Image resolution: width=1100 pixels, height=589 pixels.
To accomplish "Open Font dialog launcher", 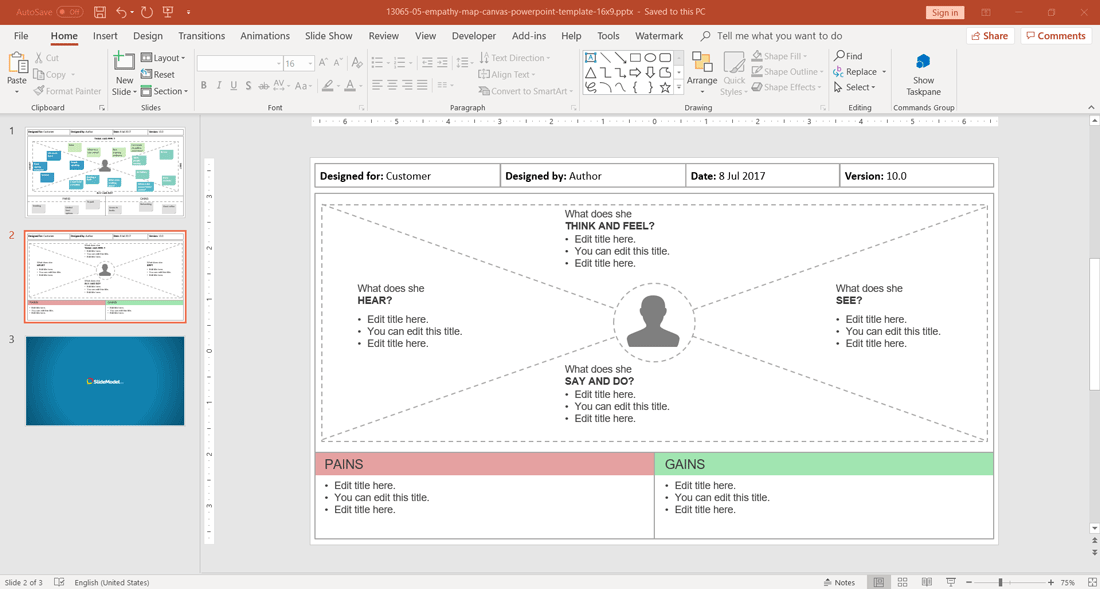I will pyautogui.click(x=362, y=108).
